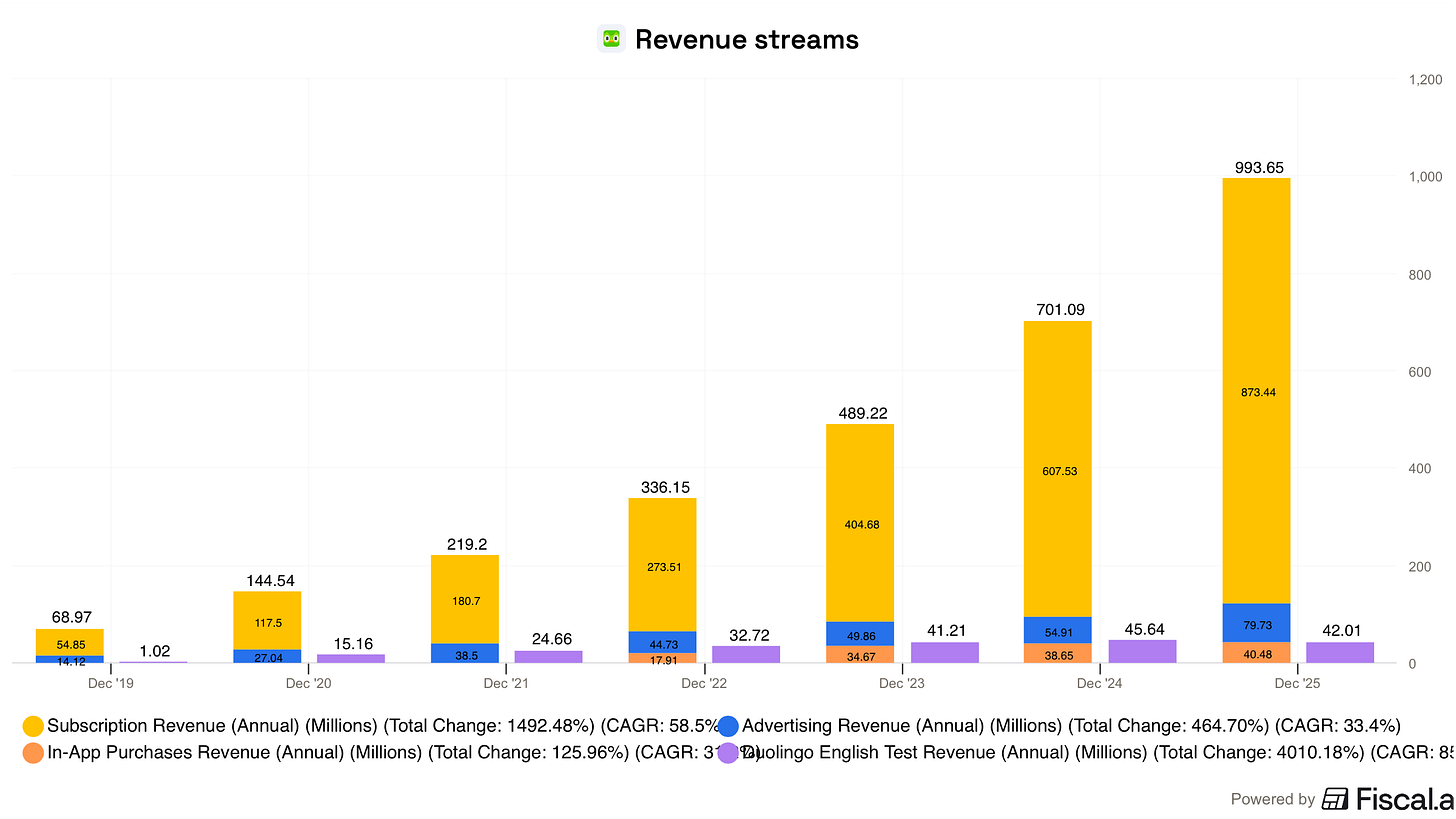Click the Dec '23 x-axis label
This screenshot has width=1456, height=819.
[902, 684]
